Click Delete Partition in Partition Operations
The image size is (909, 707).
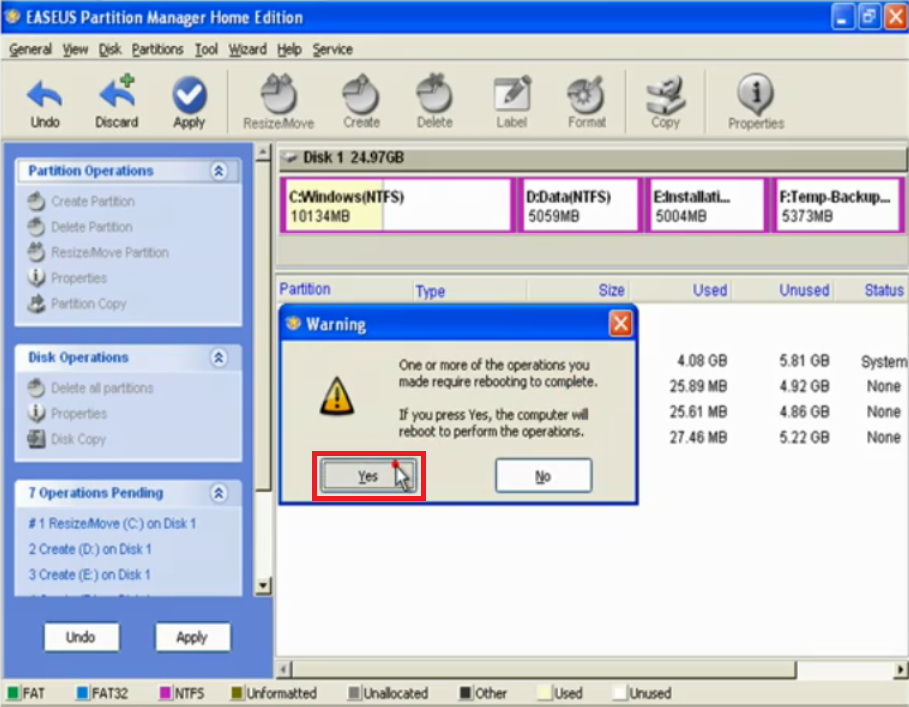click(92, 227)
